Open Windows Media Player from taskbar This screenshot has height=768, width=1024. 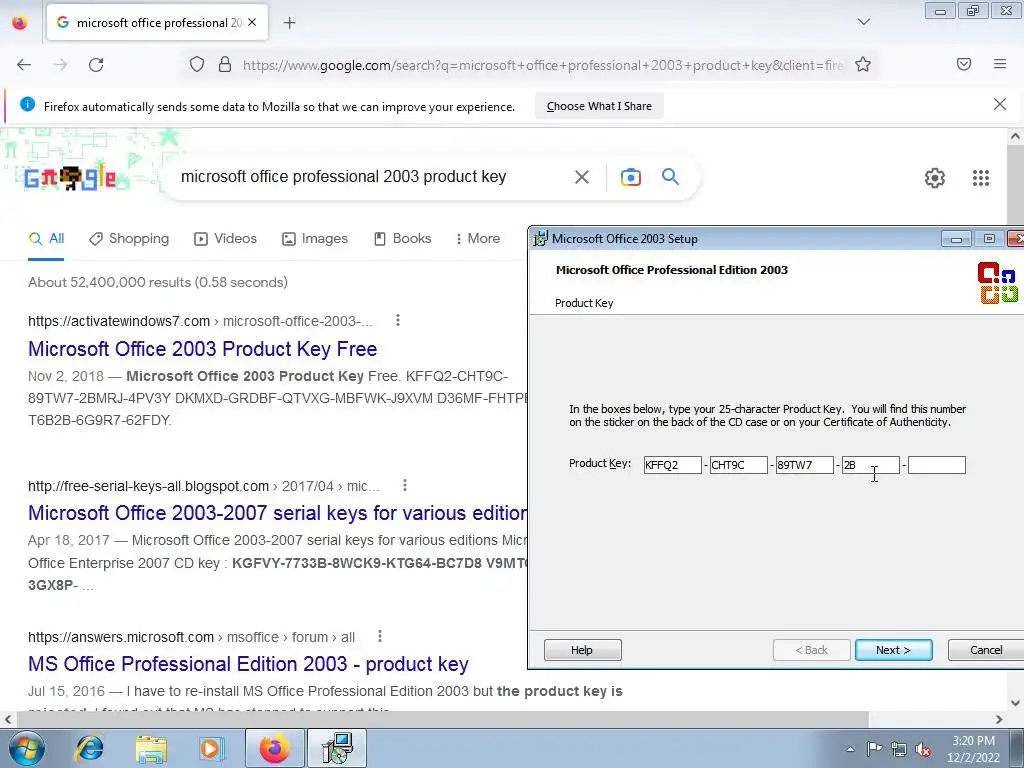211,748
